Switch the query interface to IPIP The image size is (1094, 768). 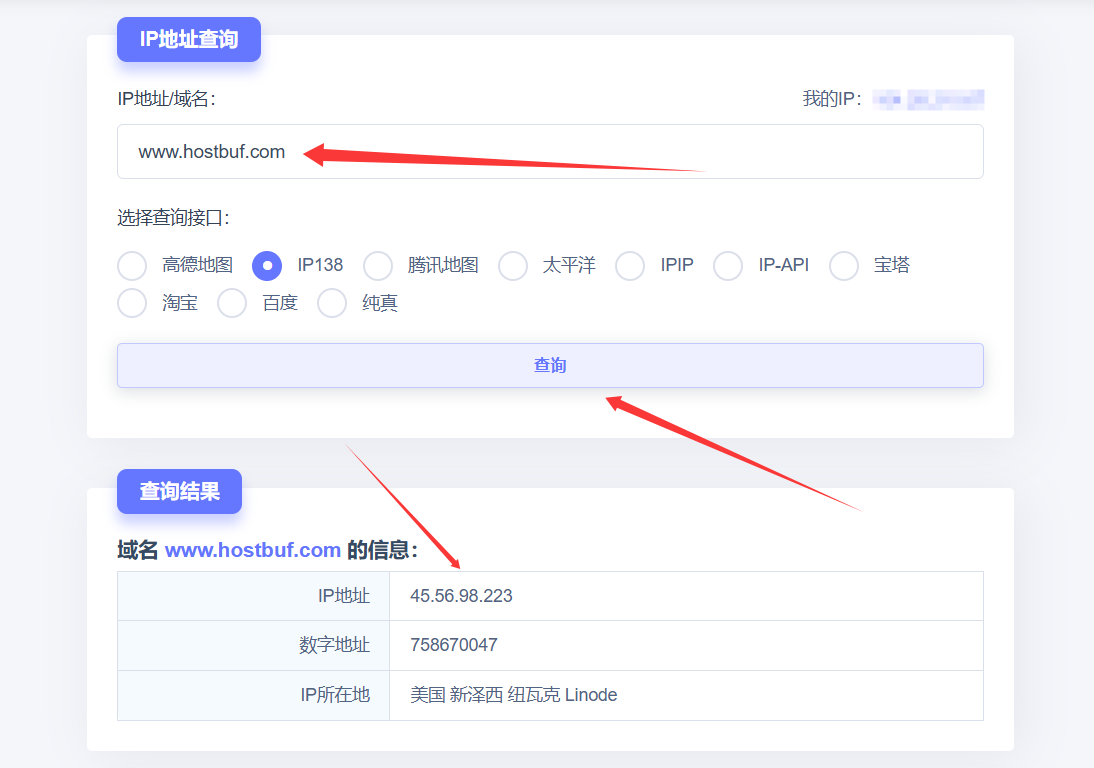pos(630,266)
